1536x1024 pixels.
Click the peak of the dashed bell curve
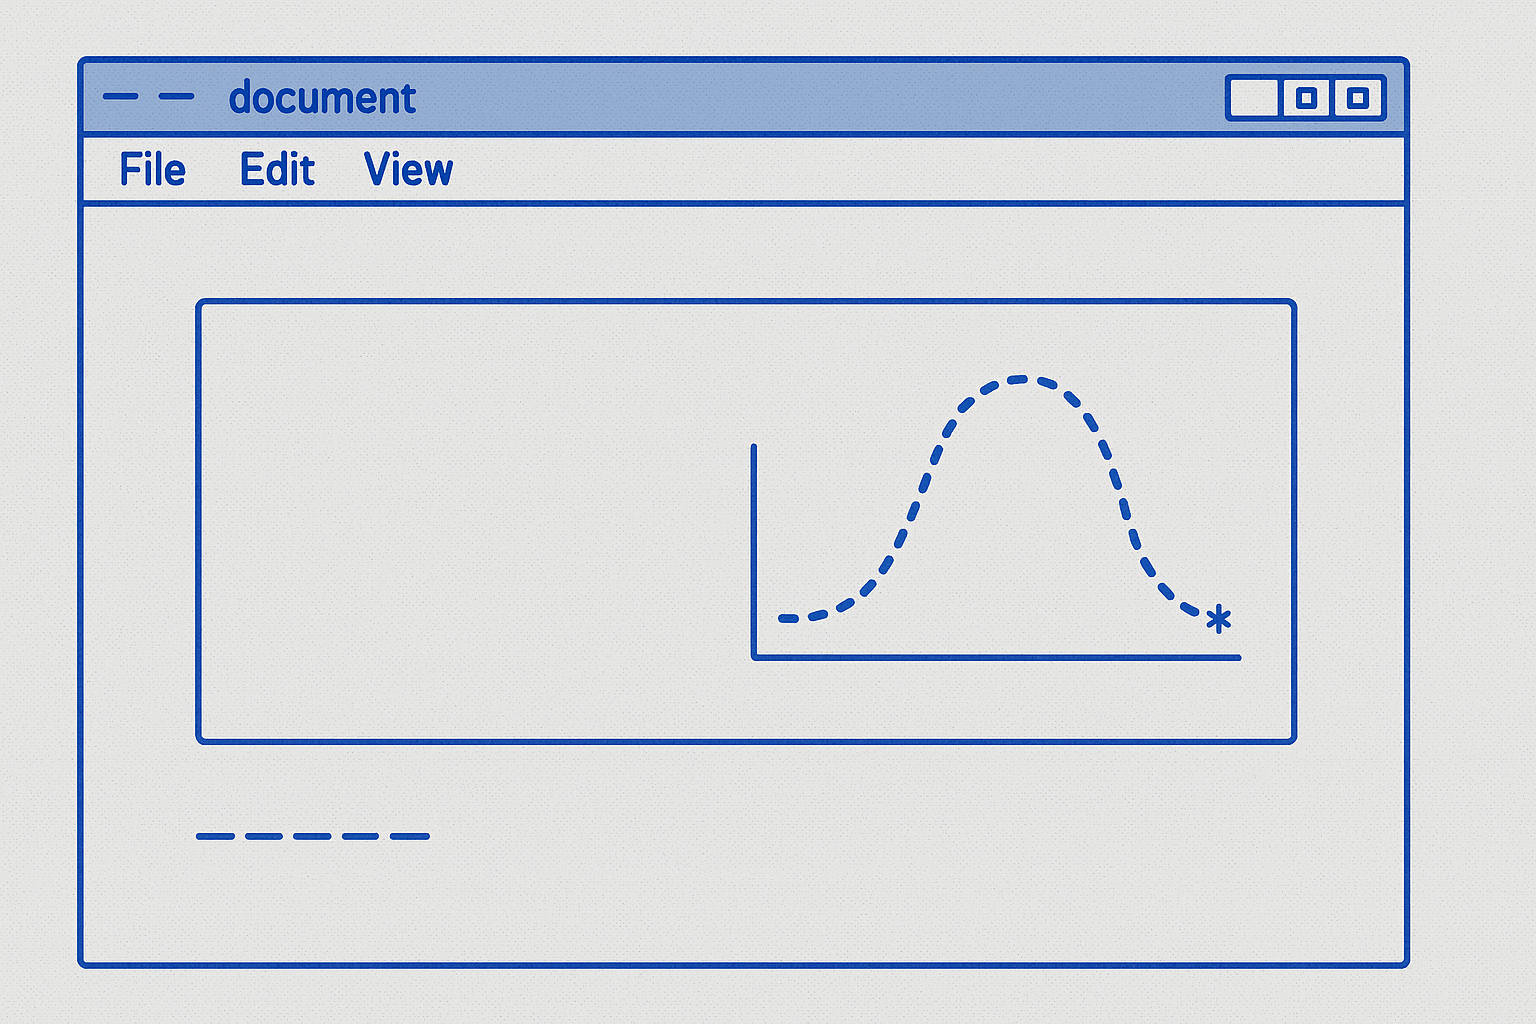tap(1018, 380)
